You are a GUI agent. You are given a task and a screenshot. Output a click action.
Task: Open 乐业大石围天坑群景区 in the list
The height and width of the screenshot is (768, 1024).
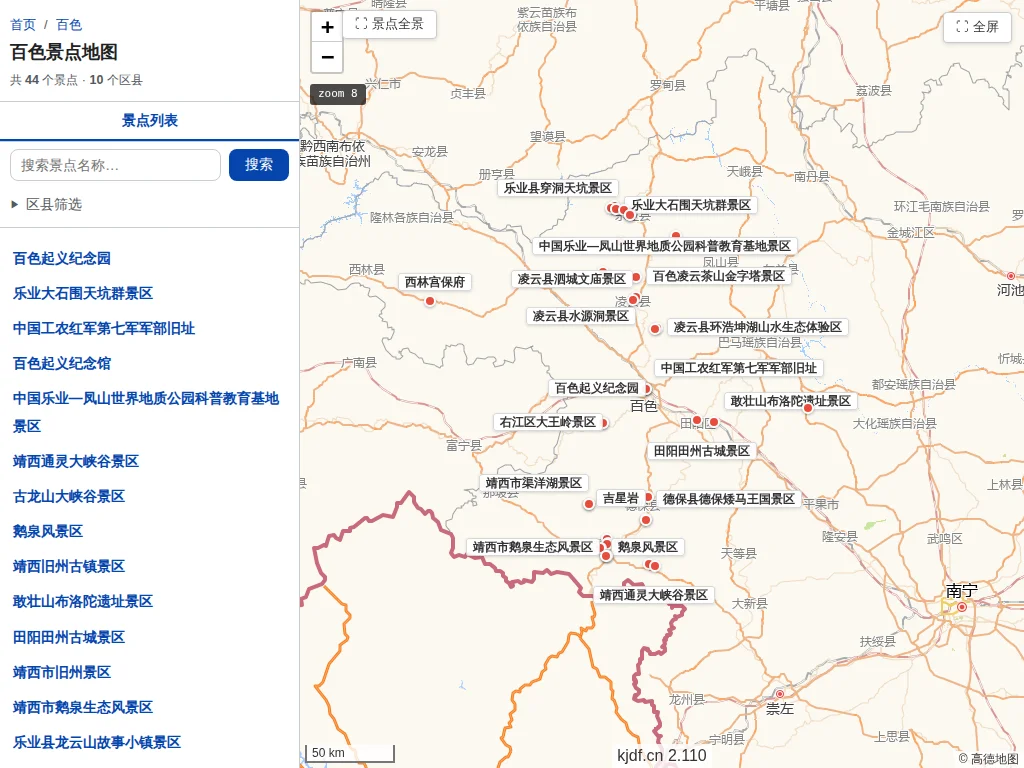(83, 293)
